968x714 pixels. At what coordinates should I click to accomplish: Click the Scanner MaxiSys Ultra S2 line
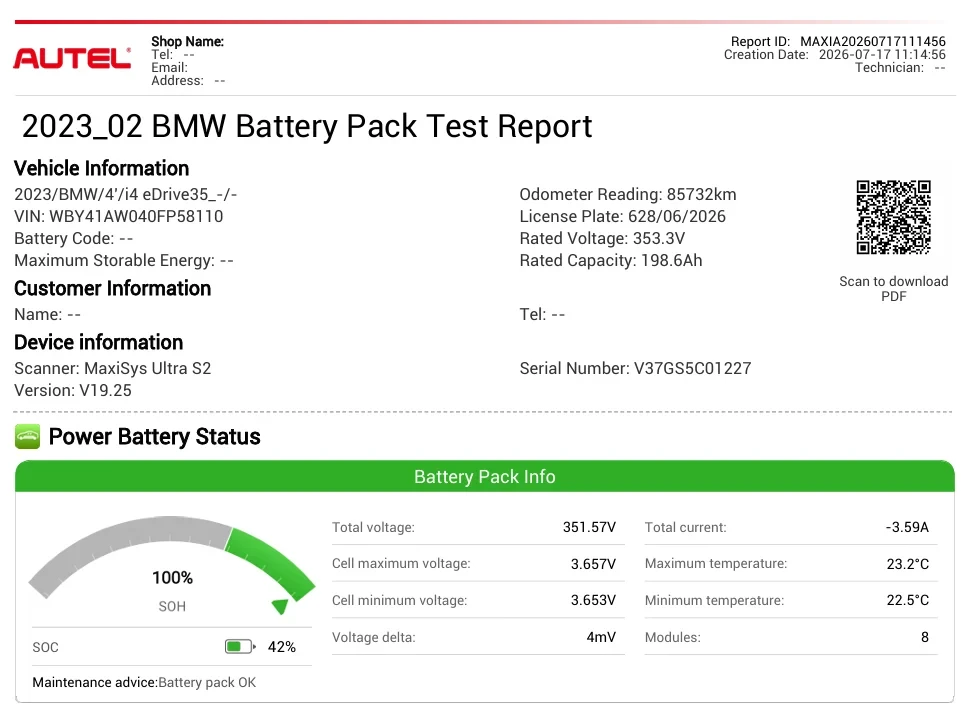coord(112,368)
